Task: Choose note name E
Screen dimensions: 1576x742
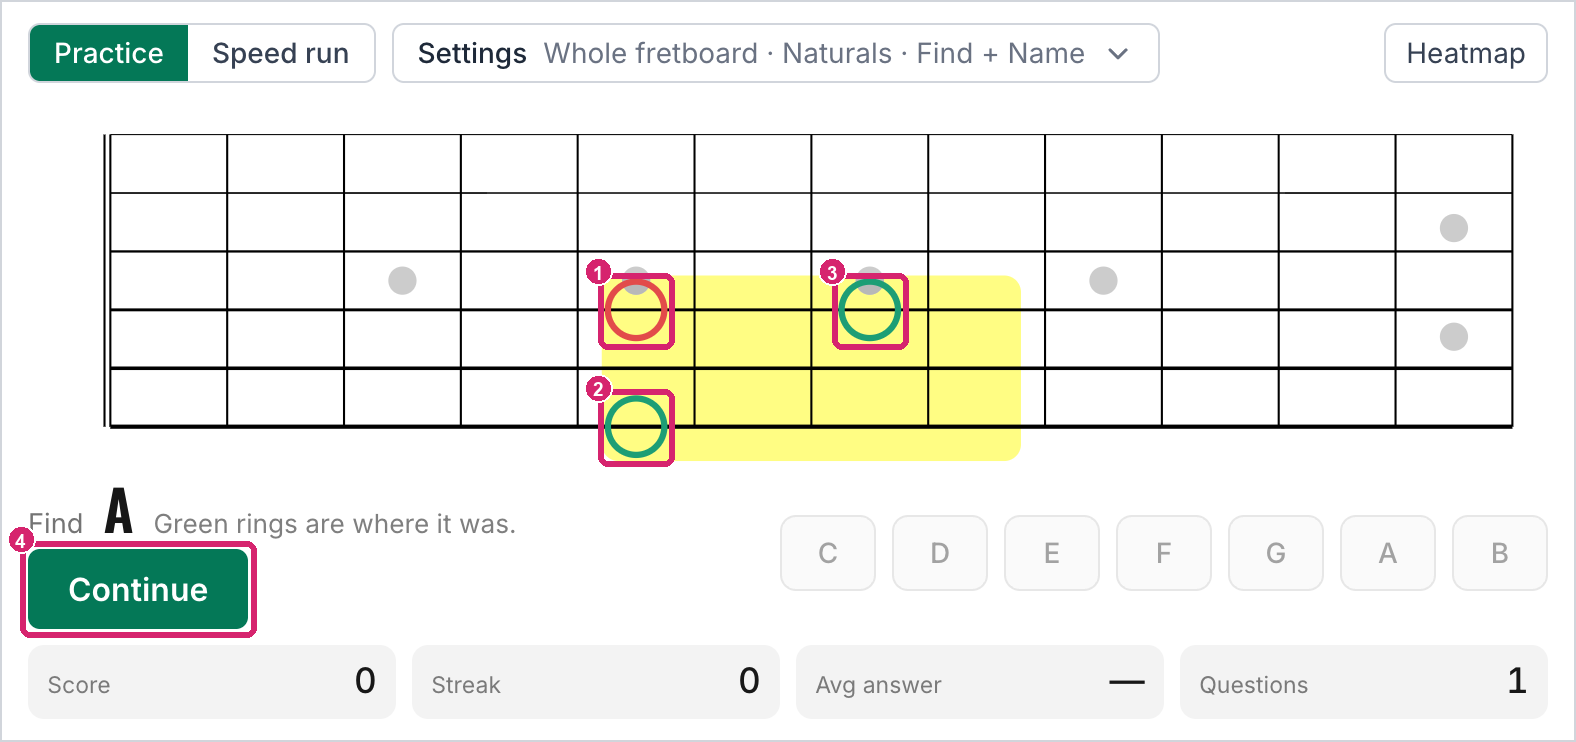Action: 1052,553
